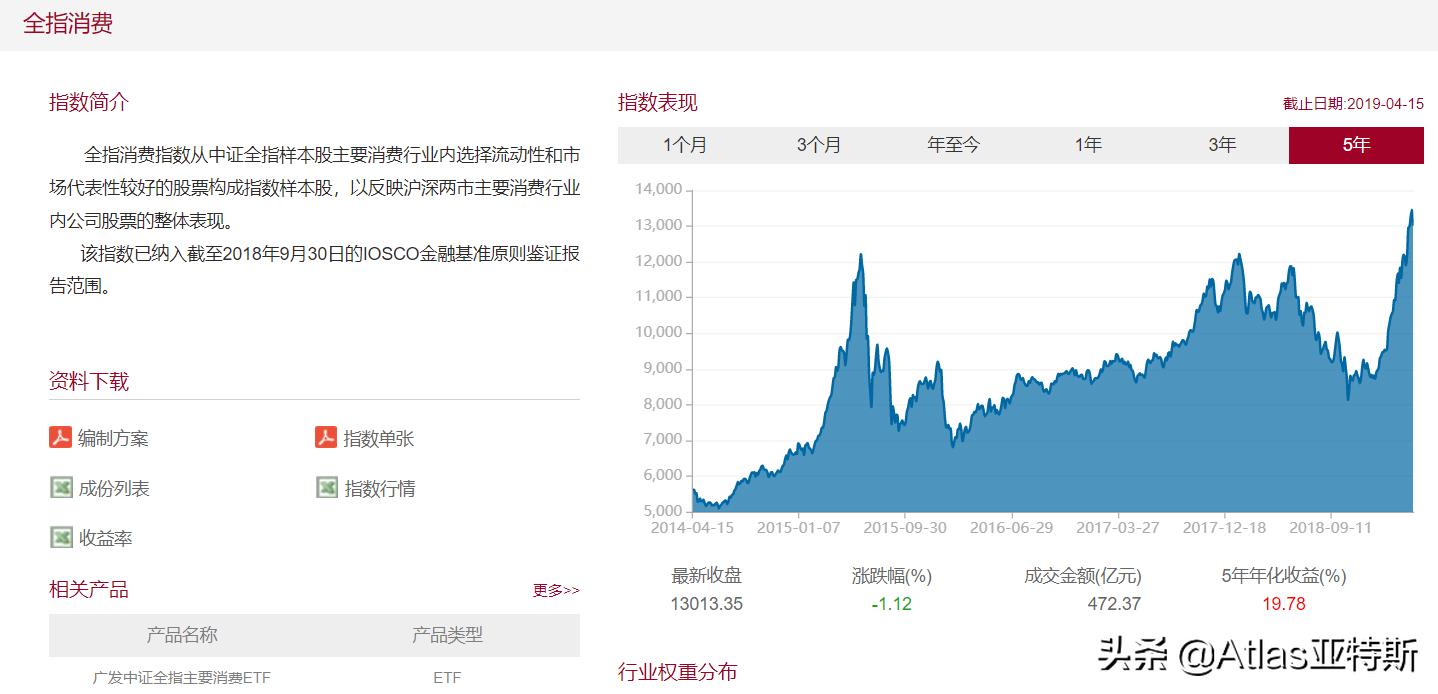Select the 3个月 period option
The height and width of the screenshot is (694, 1438).
tap(820, 144)
